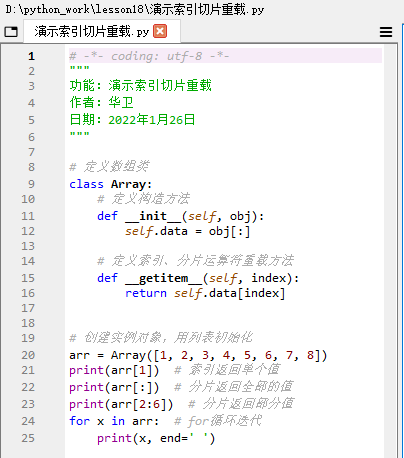Click the class Array: definition

click(111, 184)
